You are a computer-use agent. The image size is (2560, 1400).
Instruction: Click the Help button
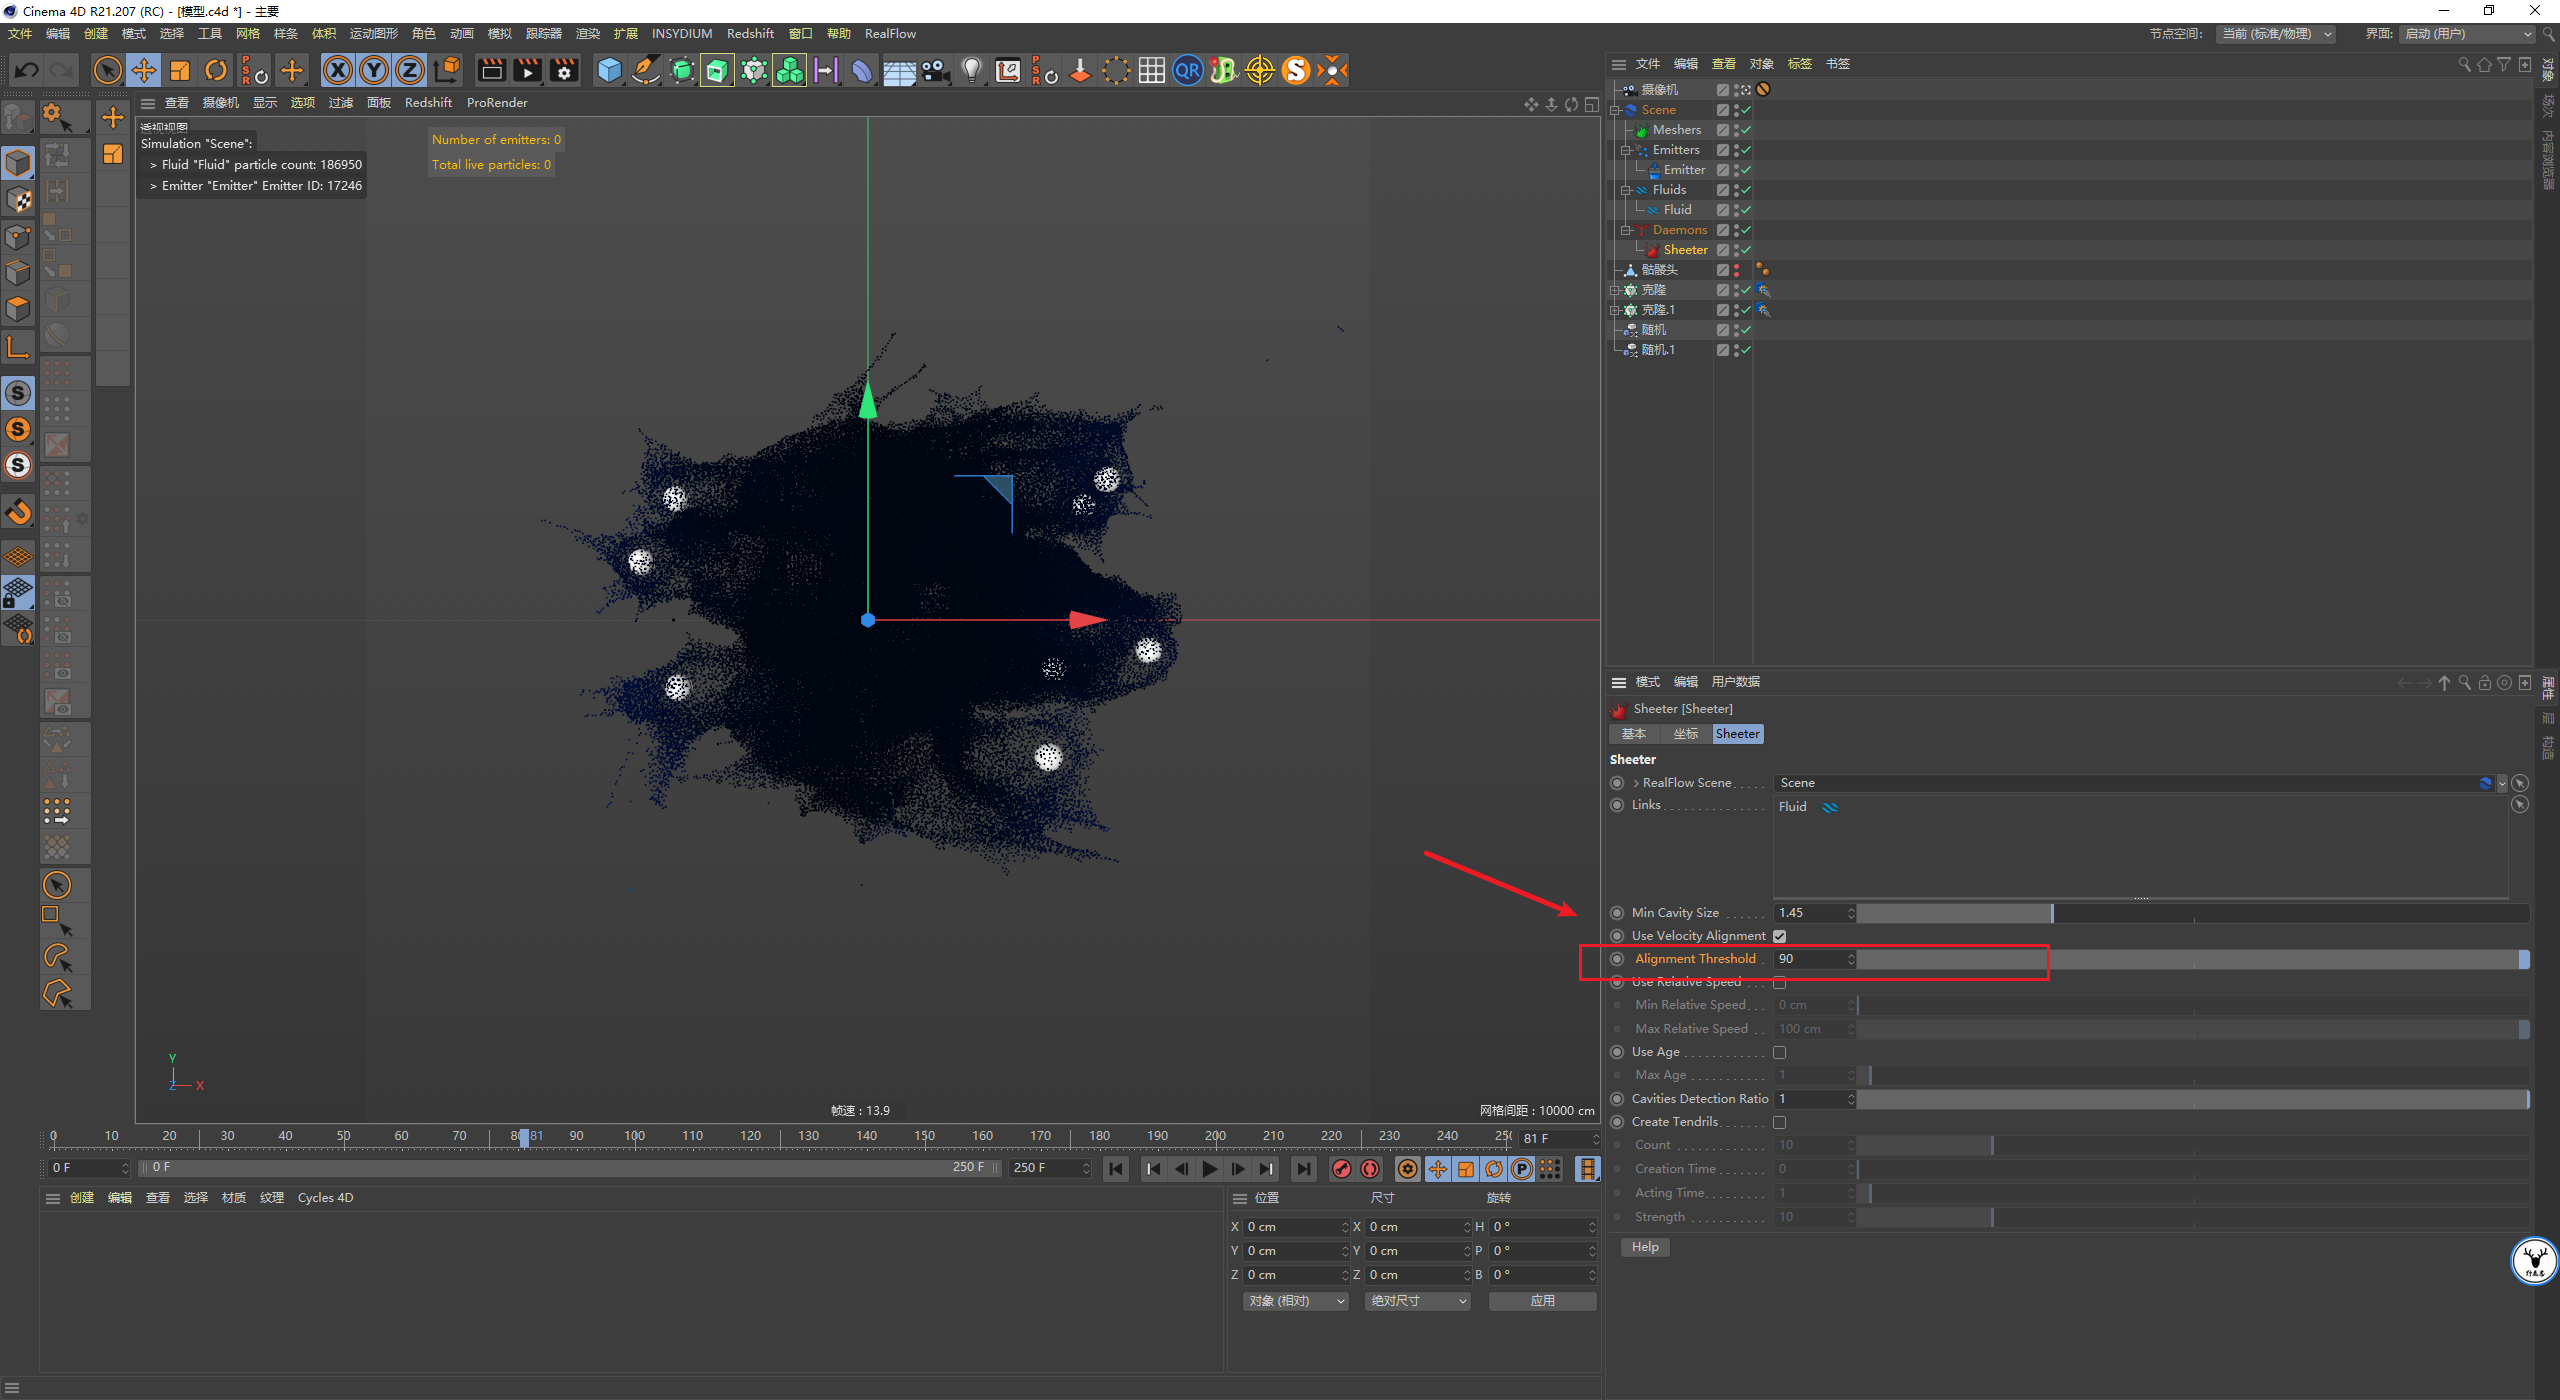[1645, 1247]
